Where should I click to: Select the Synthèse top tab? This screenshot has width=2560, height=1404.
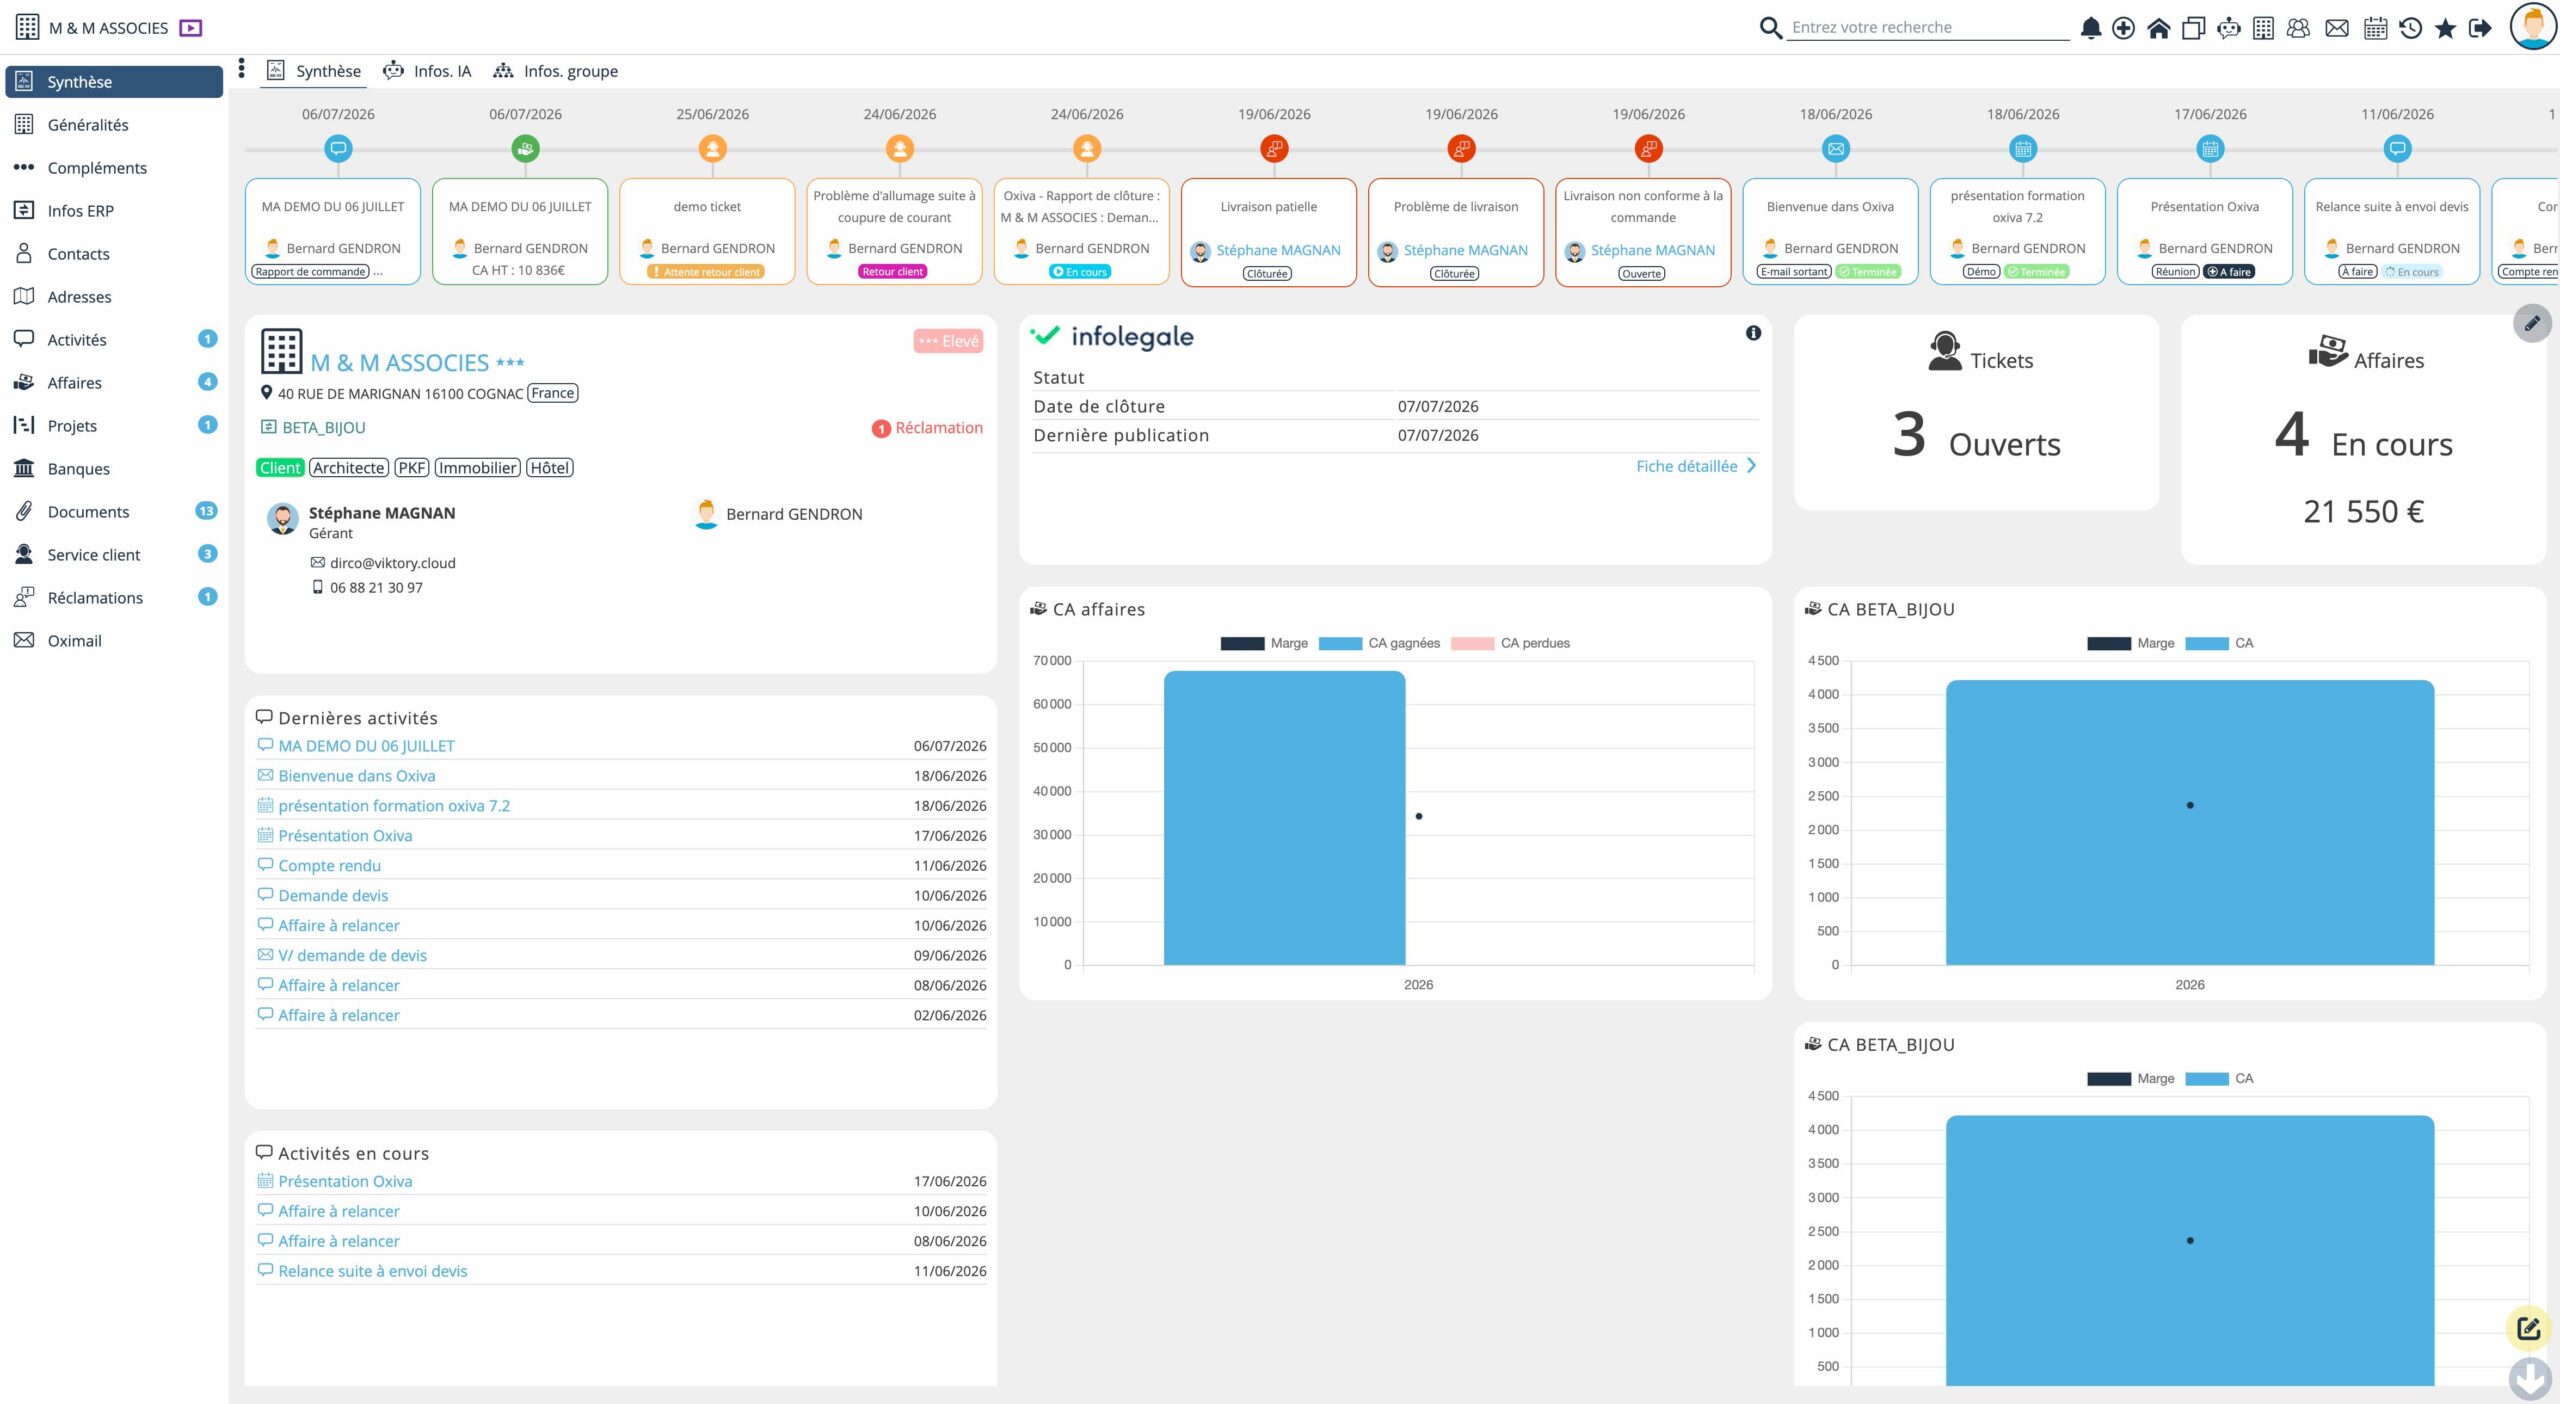tap(313, 71)
